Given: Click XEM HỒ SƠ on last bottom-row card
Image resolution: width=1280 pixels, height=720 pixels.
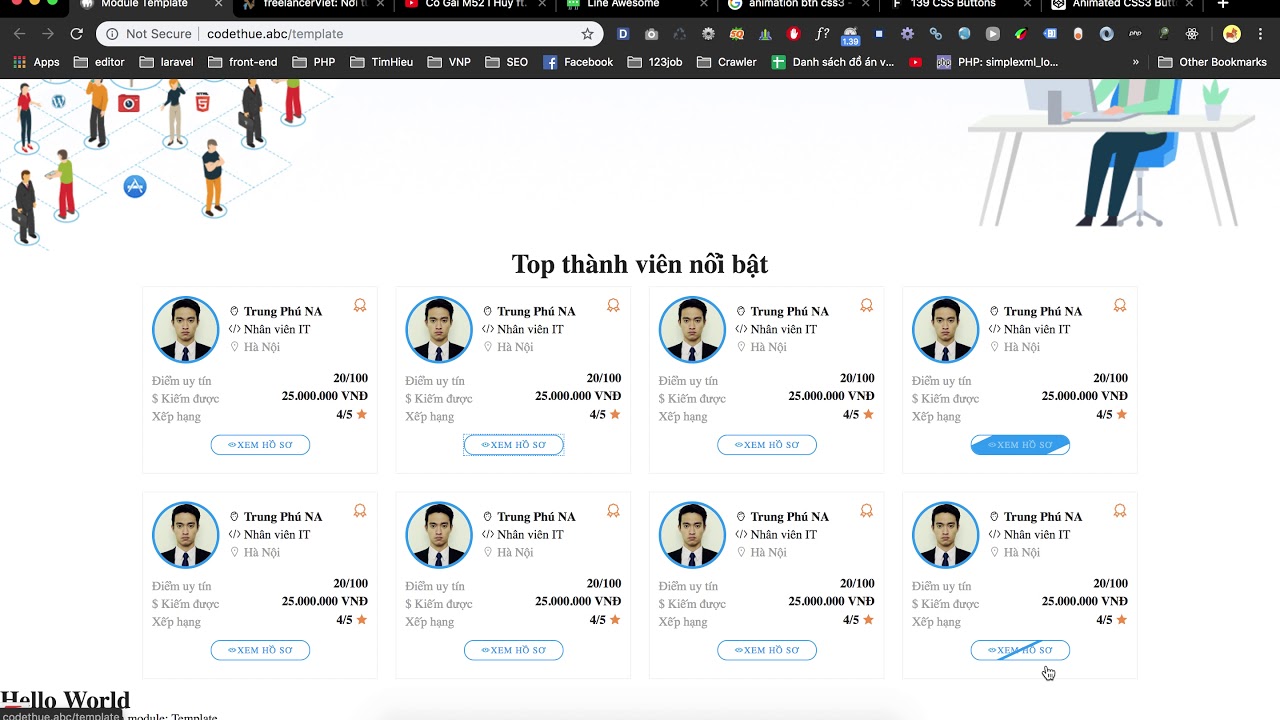Looking at the screenshot, I should (x=1020, y=650).
